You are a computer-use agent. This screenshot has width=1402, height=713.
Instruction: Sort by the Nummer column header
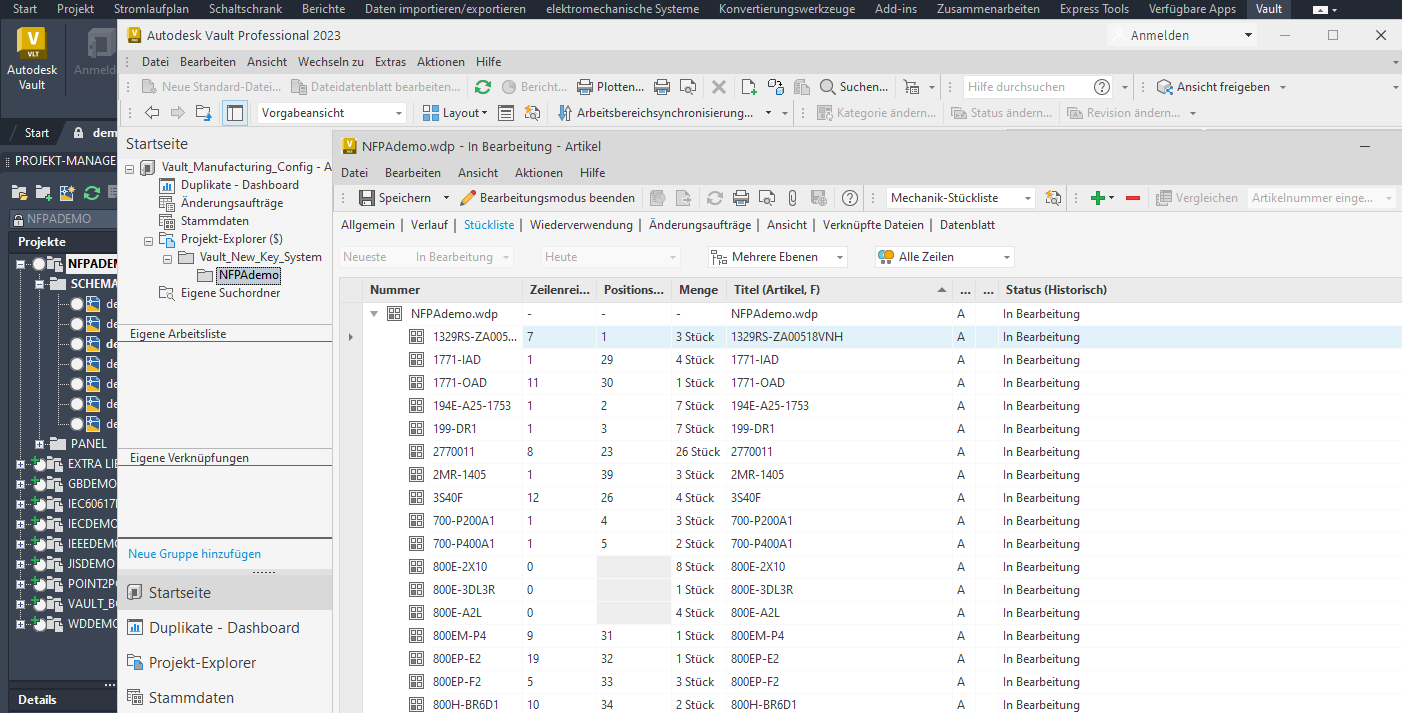pyautogui.click(x=442, y=290)
